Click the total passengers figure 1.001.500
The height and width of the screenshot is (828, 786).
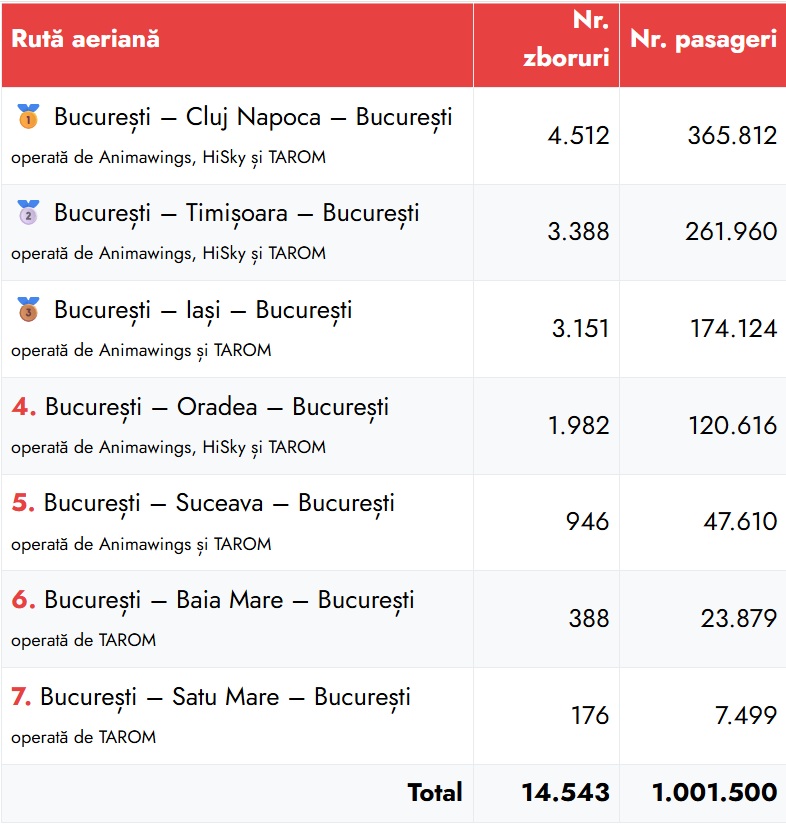click(x=714, y=793)
